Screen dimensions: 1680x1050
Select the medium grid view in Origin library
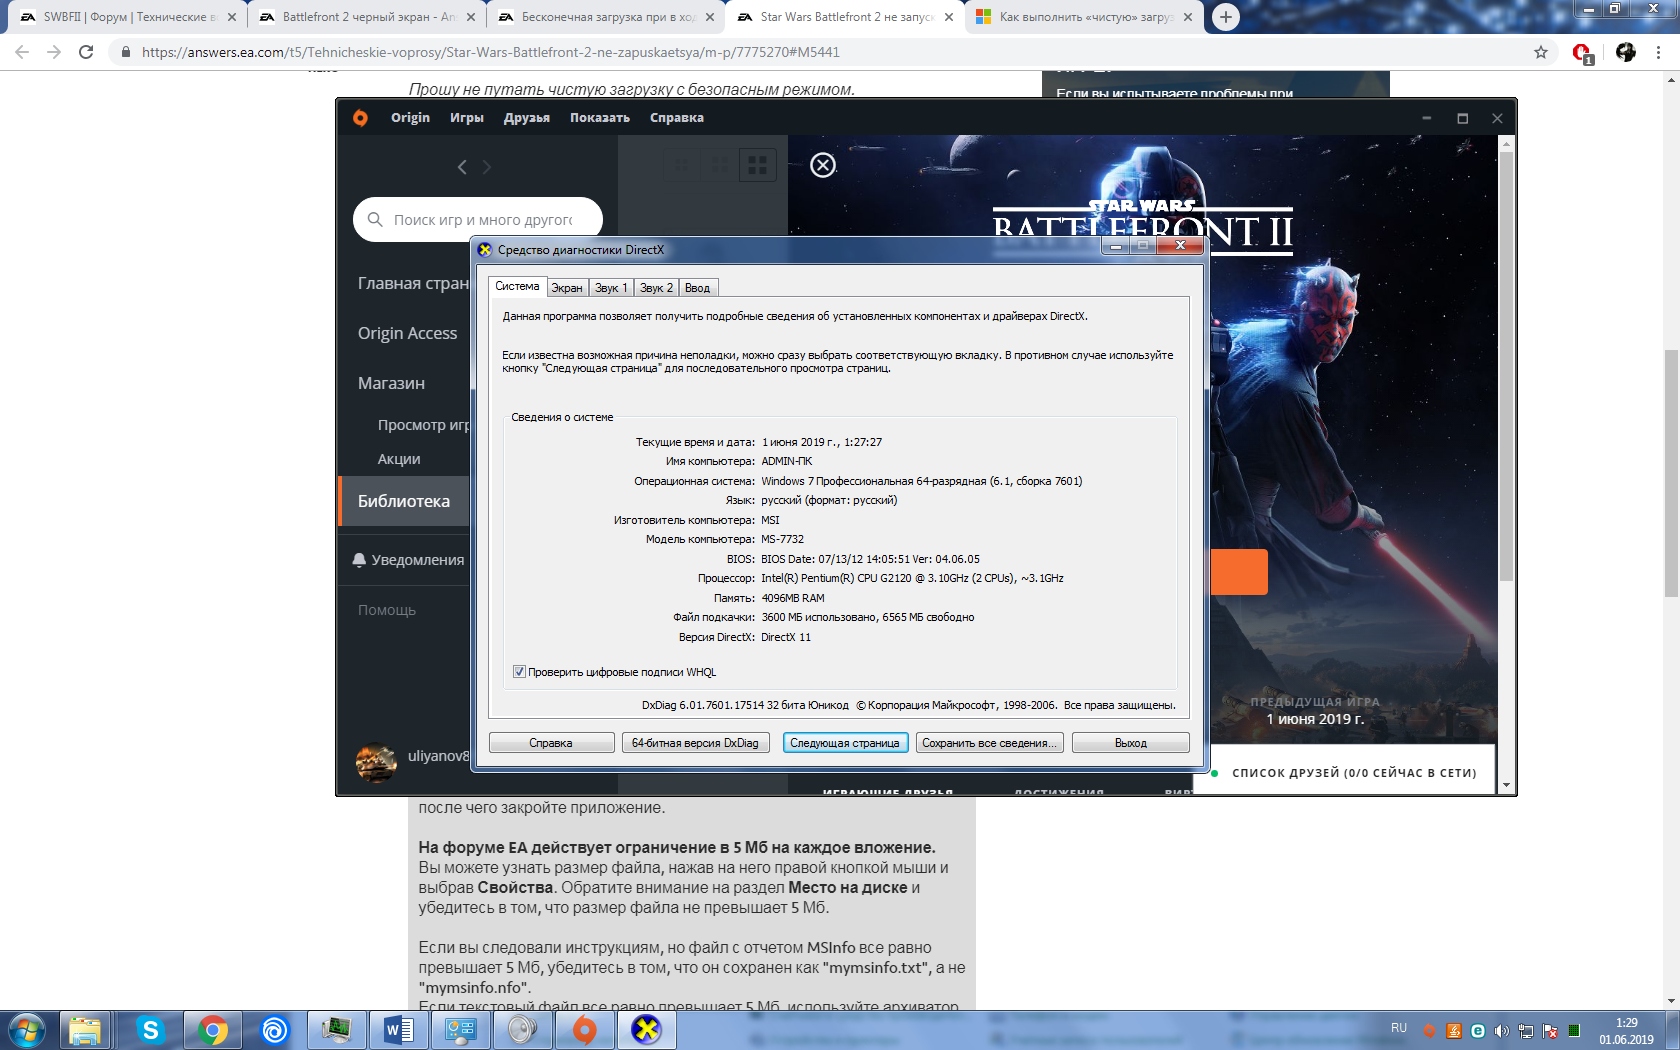(720, 165)
